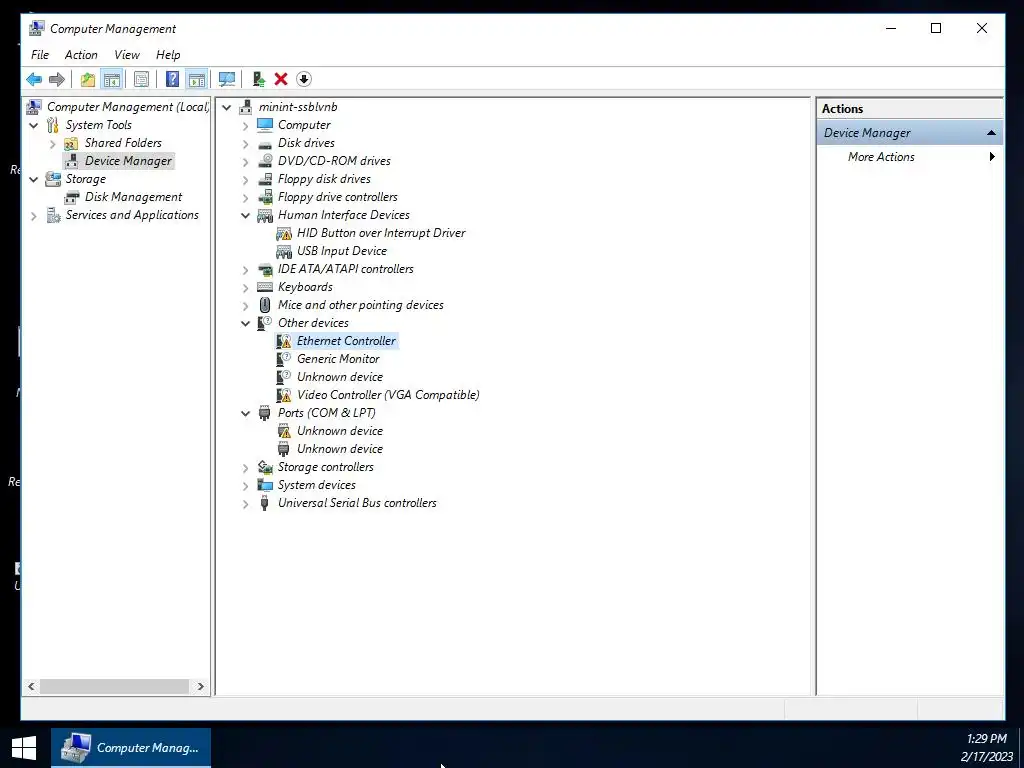1024x768 pixels.
Task: Toggle Show/Hide Action Pane toolbar button
Action: [x=197, y=80]
